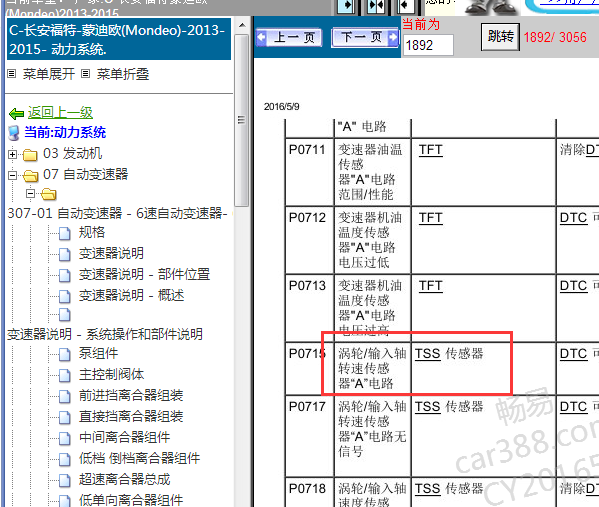Click TSS link in P0718 row
The width and height of the screenshot is (599, 507).
(x=428, y=488)
